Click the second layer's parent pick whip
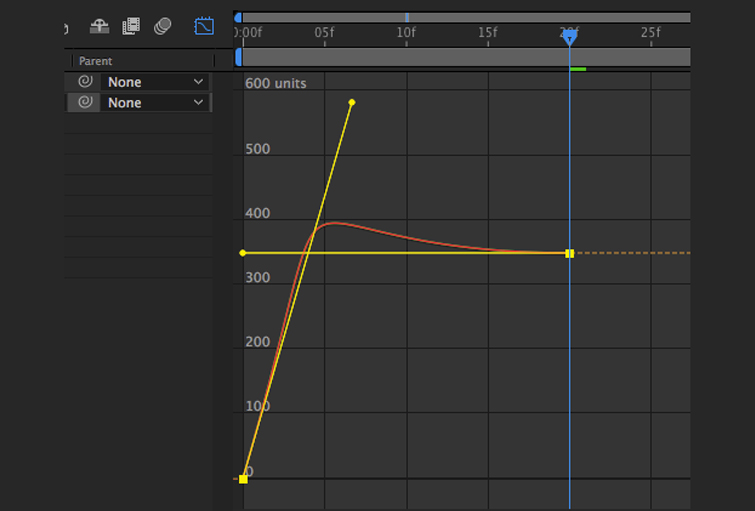This screenshot has height=511, width=755. 85,103
